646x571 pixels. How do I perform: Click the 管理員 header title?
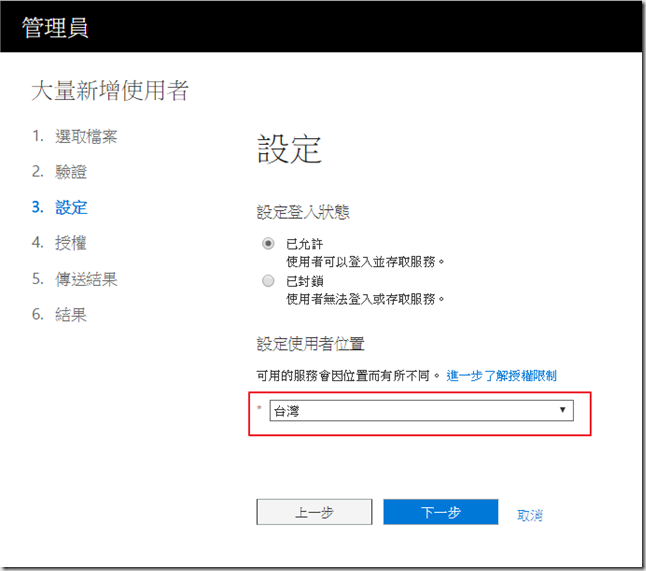point(56,28)
